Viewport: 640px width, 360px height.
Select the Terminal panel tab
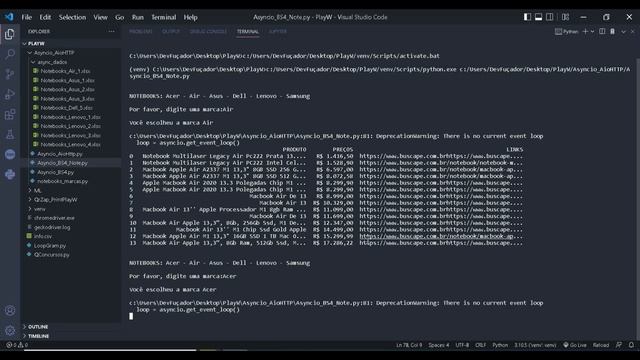(248, 31)
